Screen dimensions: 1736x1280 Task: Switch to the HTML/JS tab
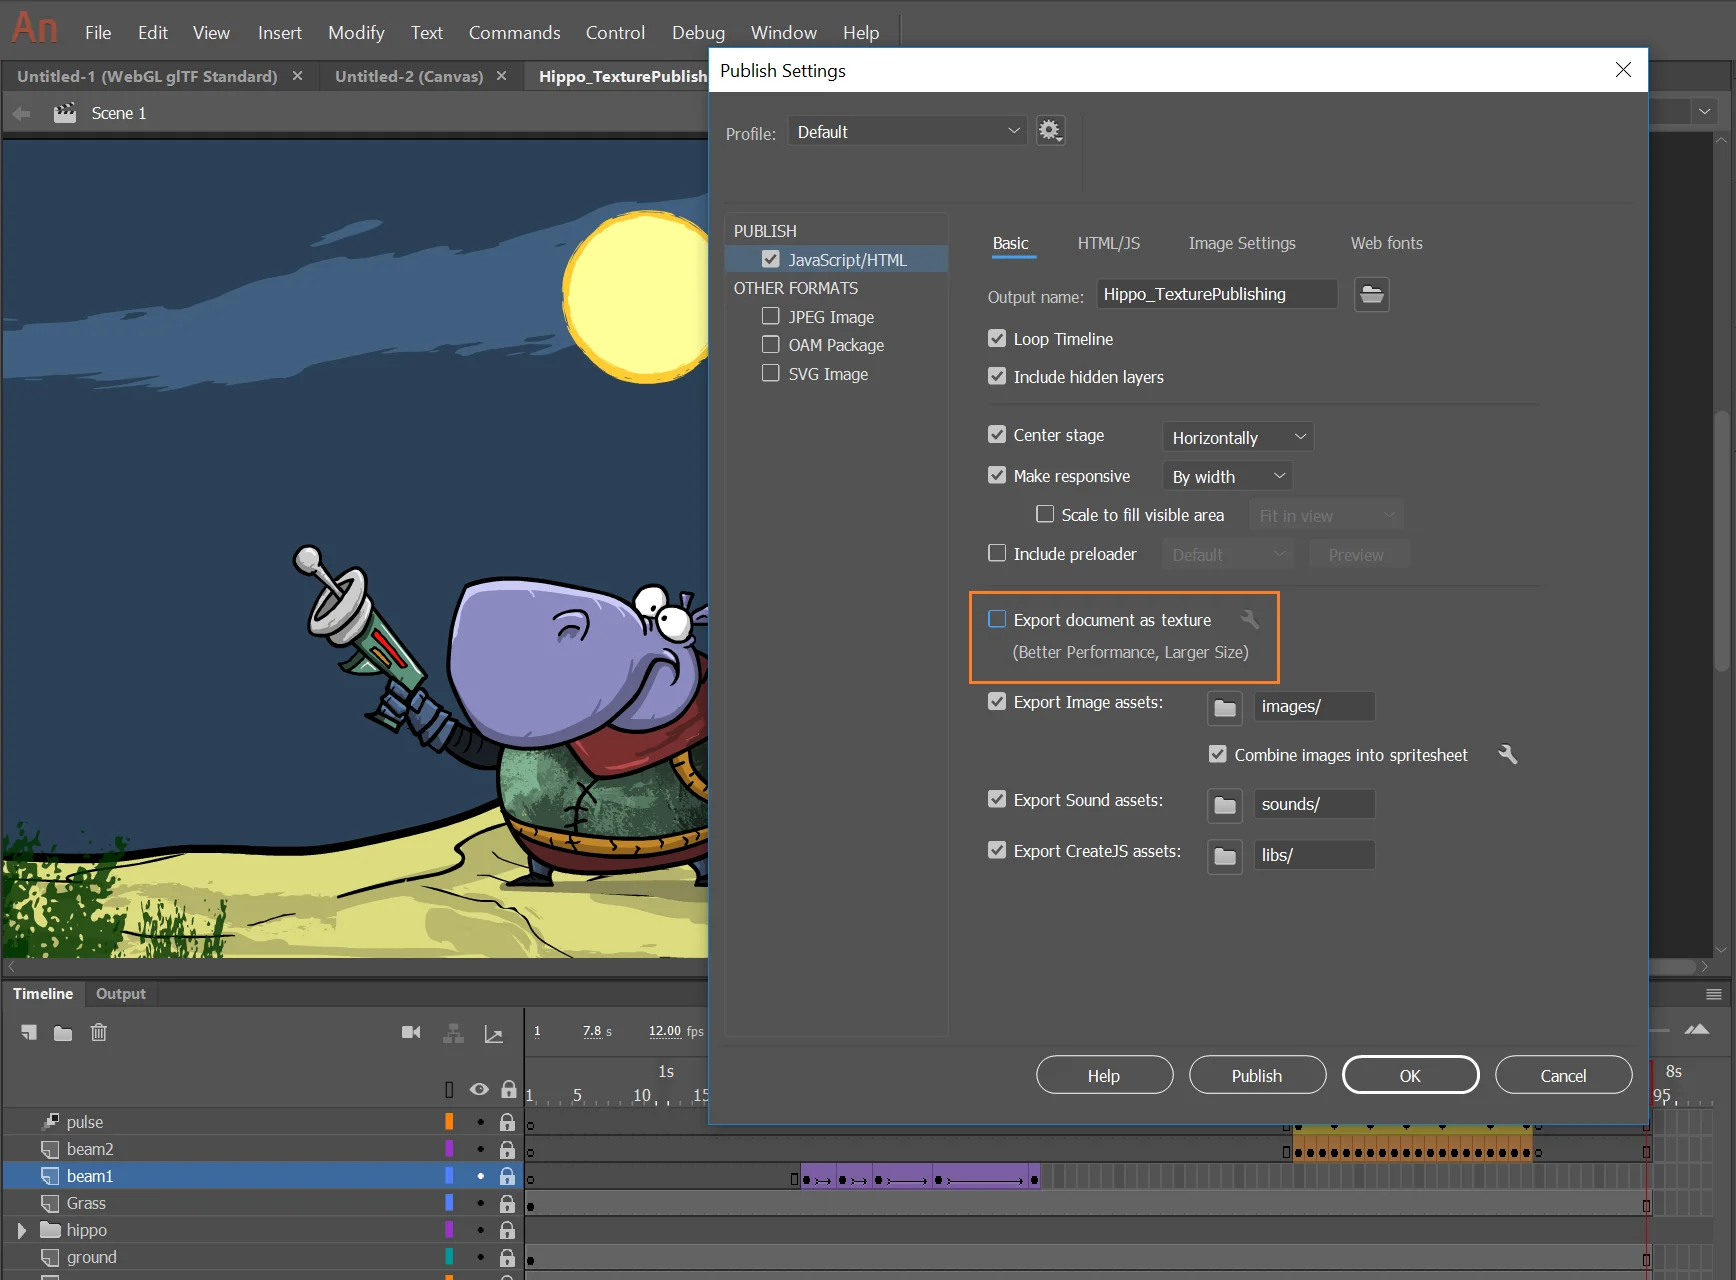(x=1108, y=243)
